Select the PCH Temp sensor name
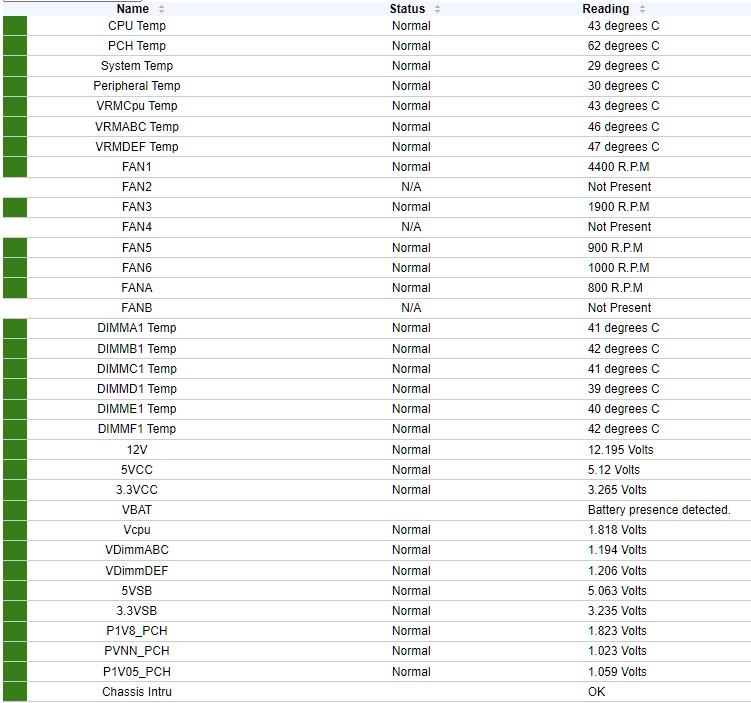Viewport: 751px width, 703px height. click(137, 46)
